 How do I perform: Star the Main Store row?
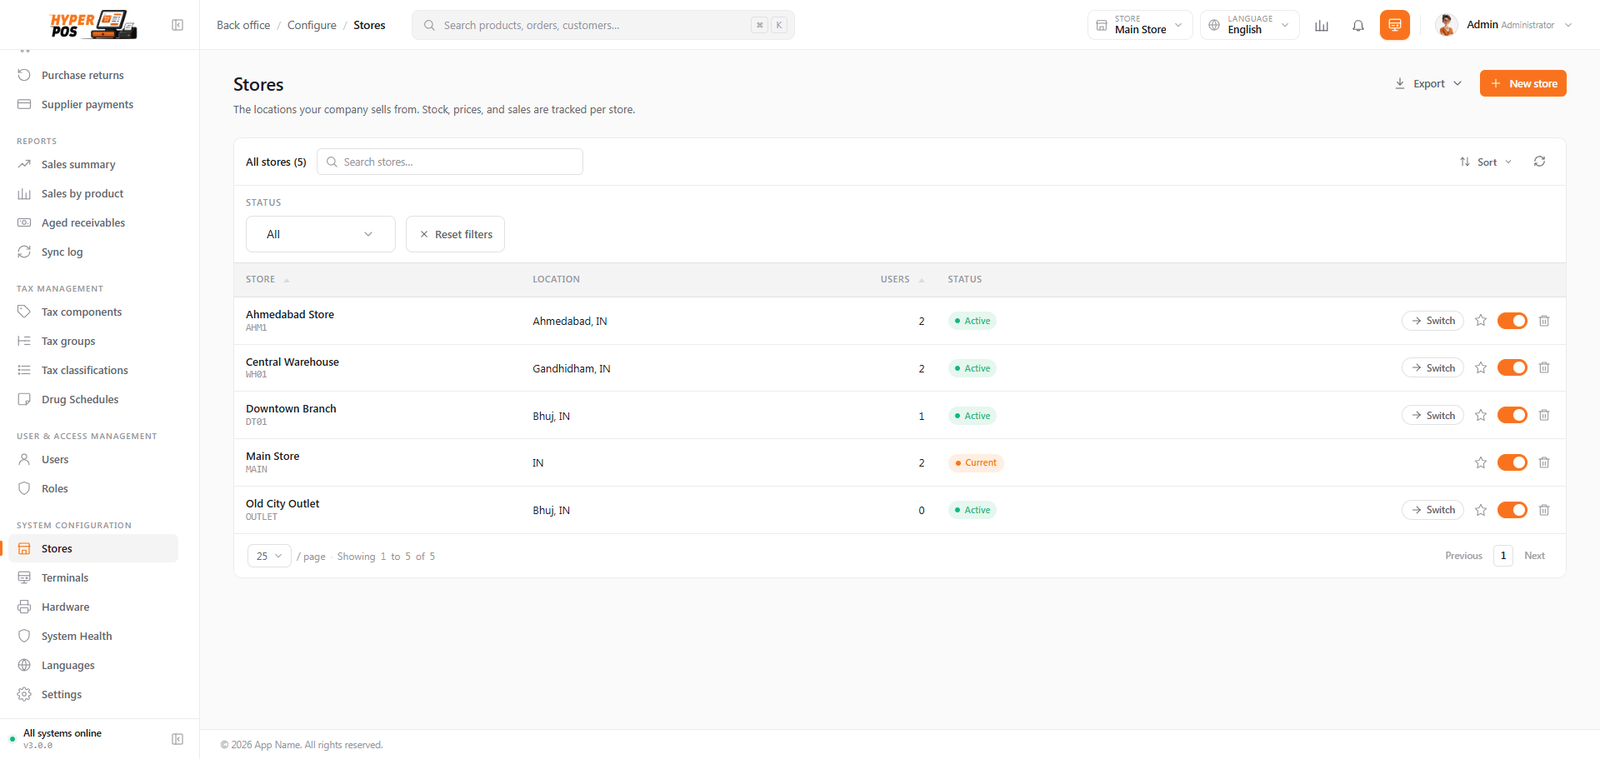pyautogui.click(x=1480, y=463)
